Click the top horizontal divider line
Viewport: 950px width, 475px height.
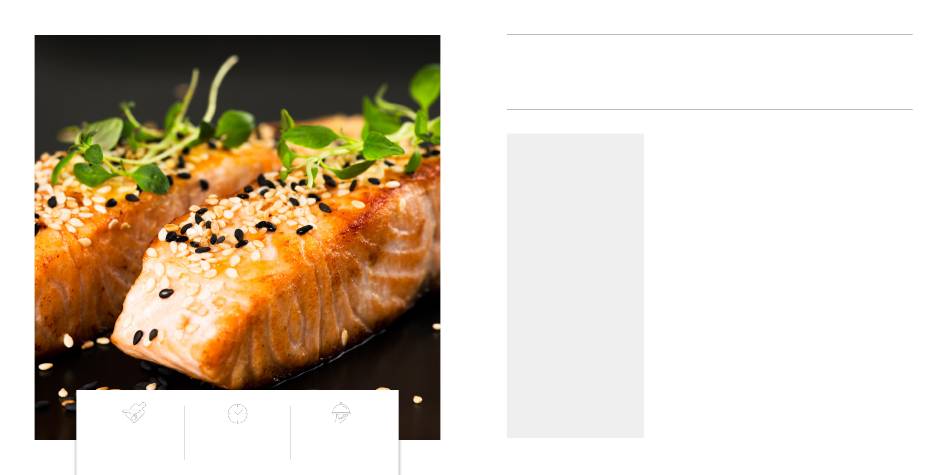pyautogui.click(x=709, y=35)
